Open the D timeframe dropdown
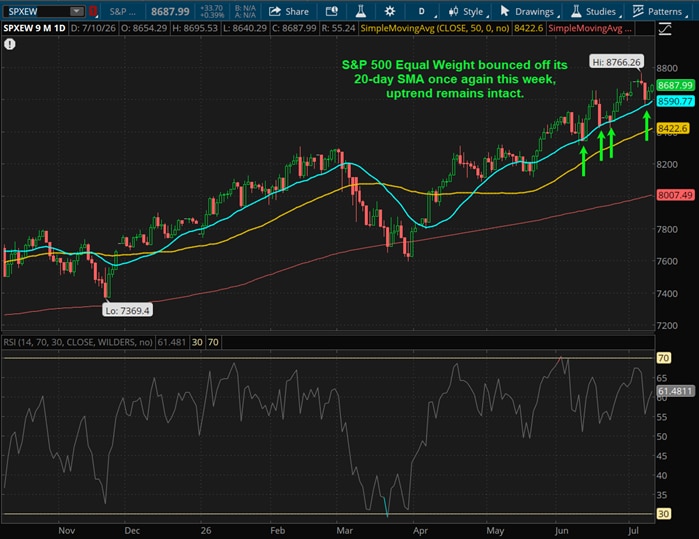699x539 pixels. (x=423, y=12)
